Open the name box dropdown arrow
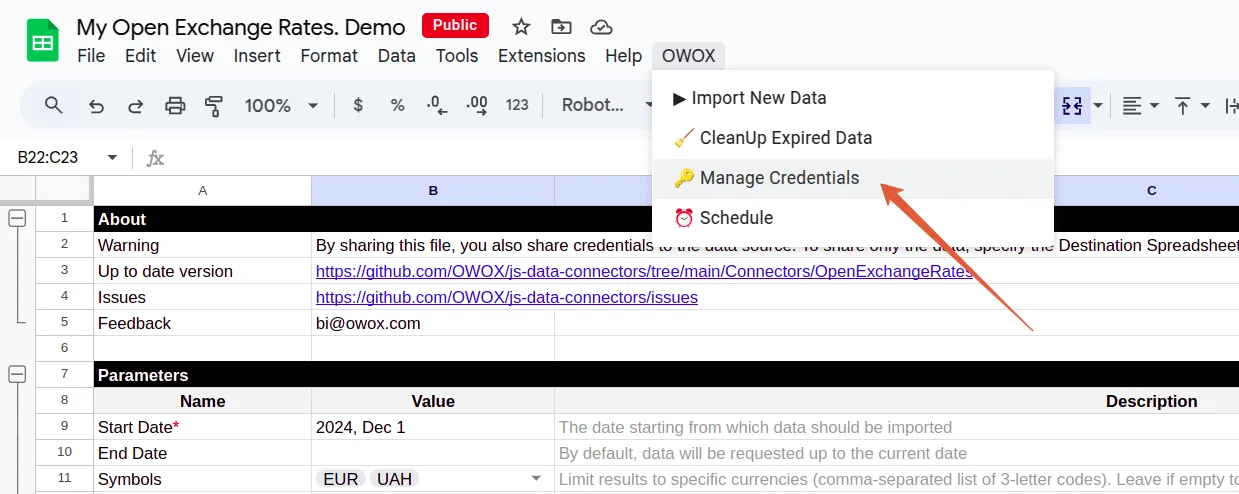 (x=113, y=158)
